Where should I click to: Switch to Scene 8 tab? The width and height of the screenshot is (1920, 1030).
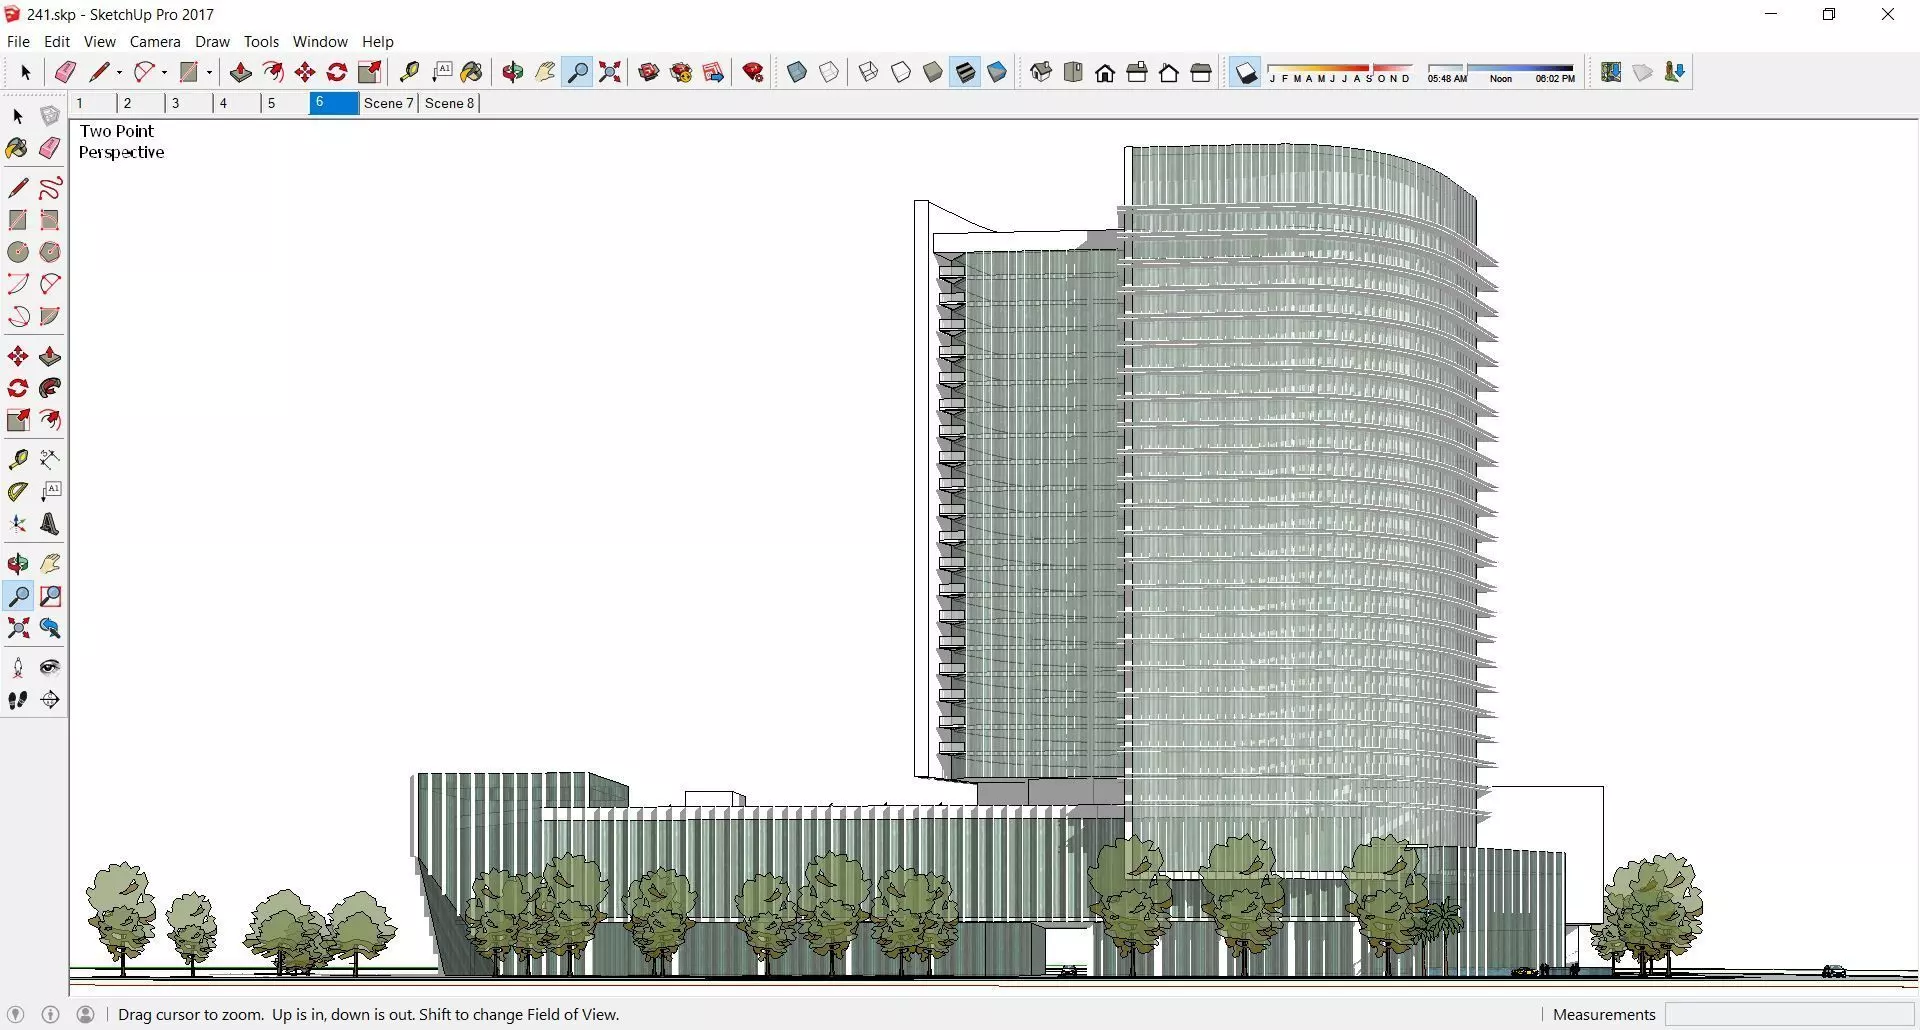(450, 103)
